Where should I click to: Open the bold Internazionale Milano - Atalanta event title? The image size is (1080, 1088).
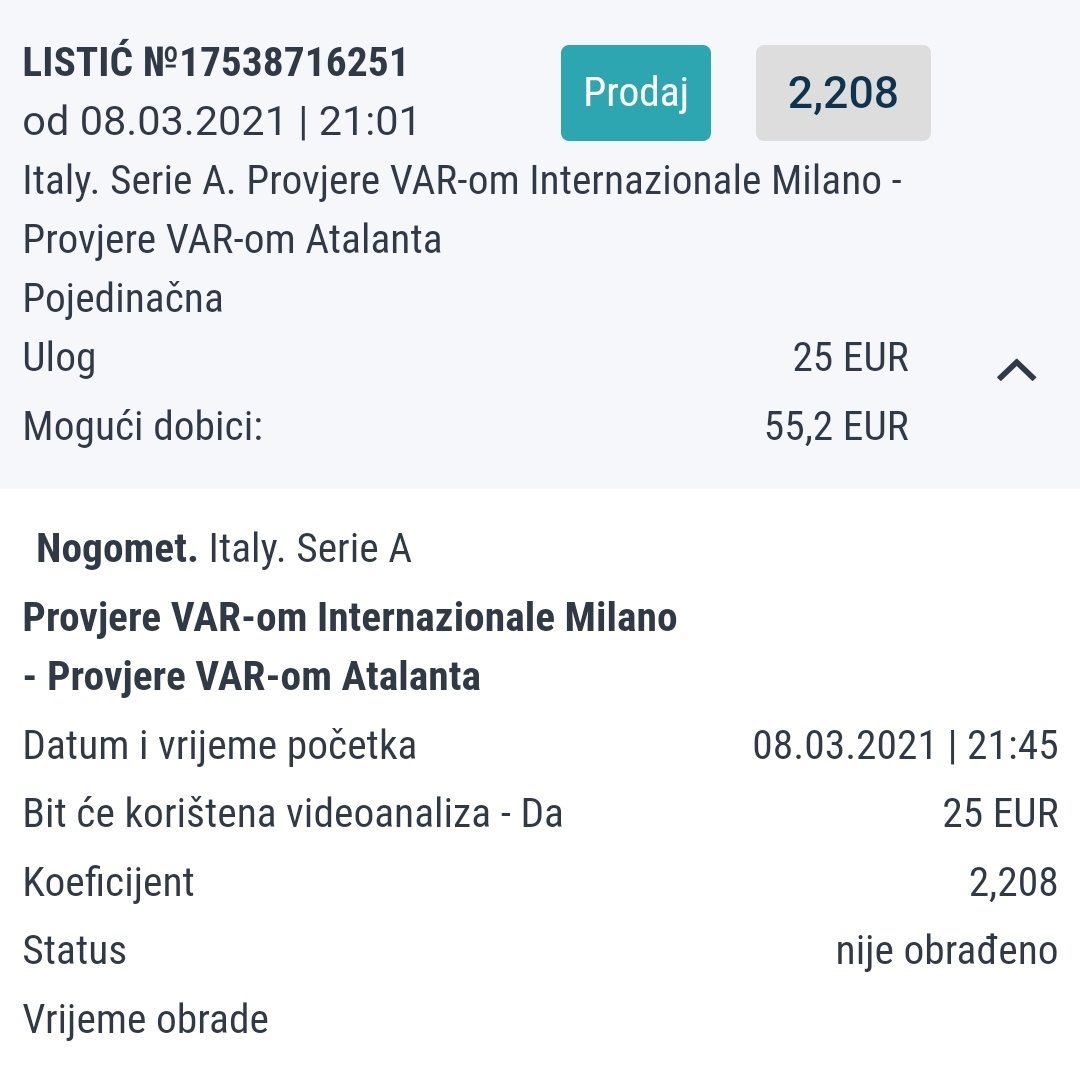(x=350, y=647)
